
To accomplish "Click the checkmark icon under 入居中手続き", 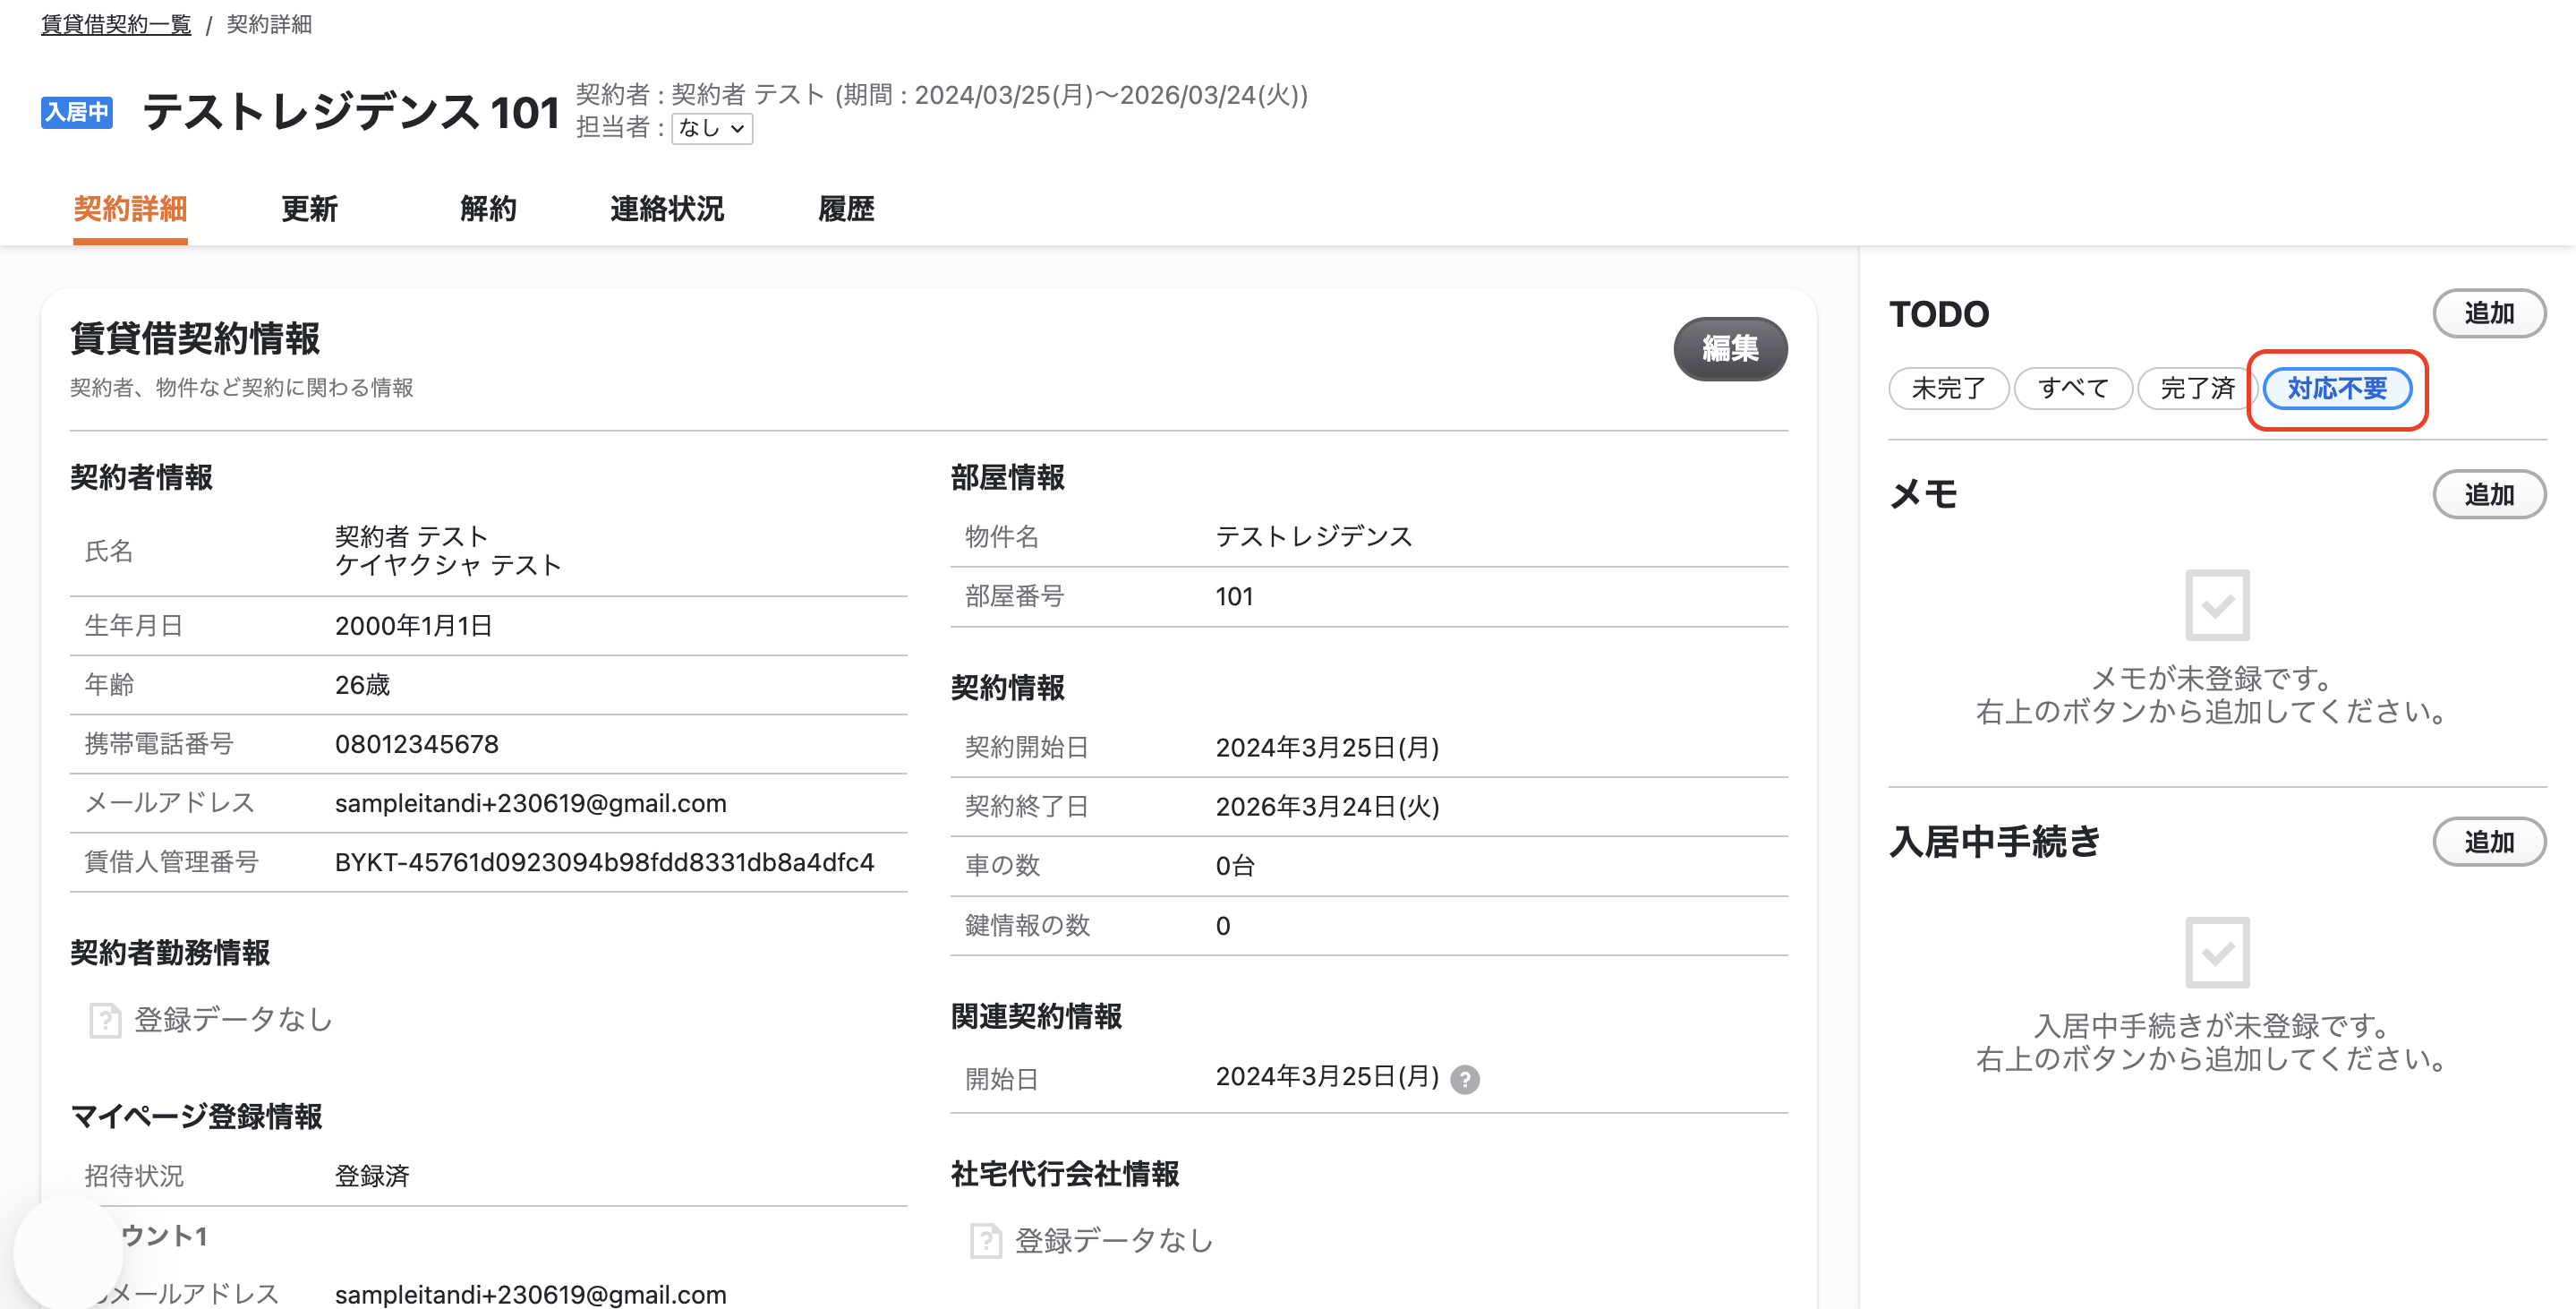I will click(x=2217, y=952).
